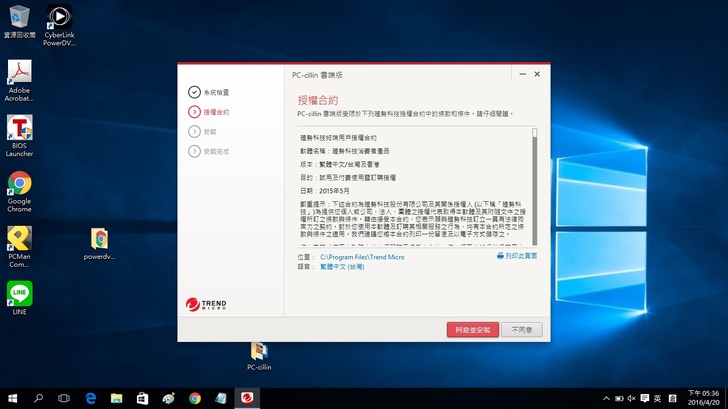This screenshot has width=728, height=409.
Task: Open PCMan Combo desktop shortcut
Action: [x=19, y=243]
